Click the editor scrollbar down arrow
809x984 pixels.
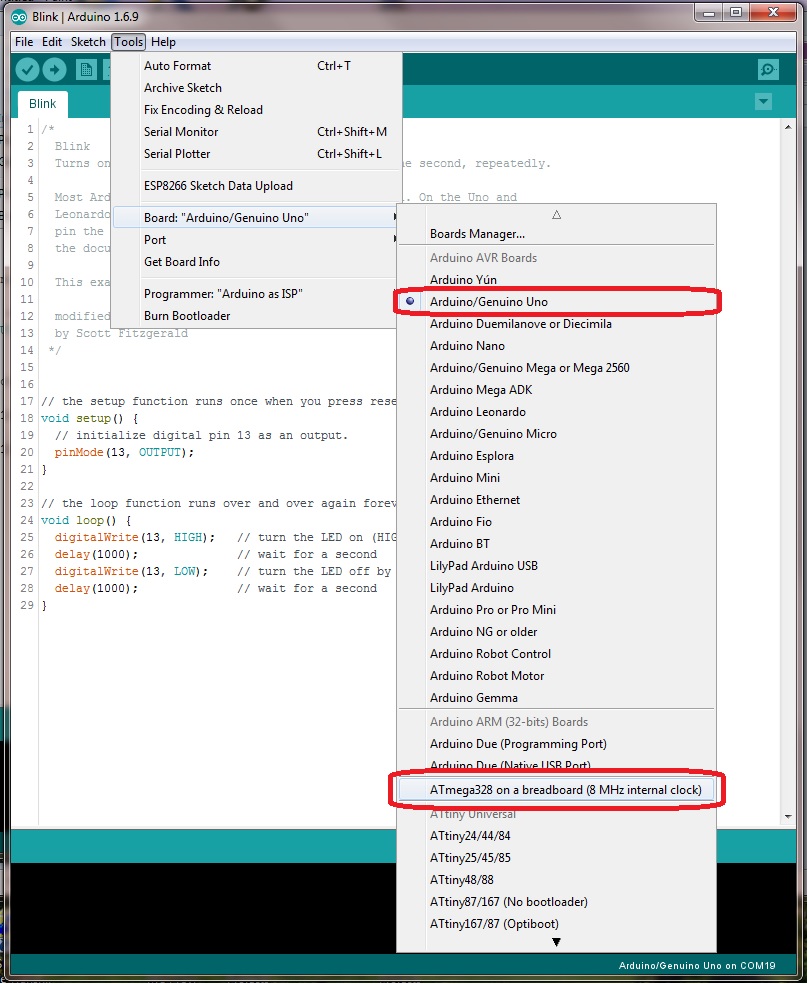coord(788,816)
